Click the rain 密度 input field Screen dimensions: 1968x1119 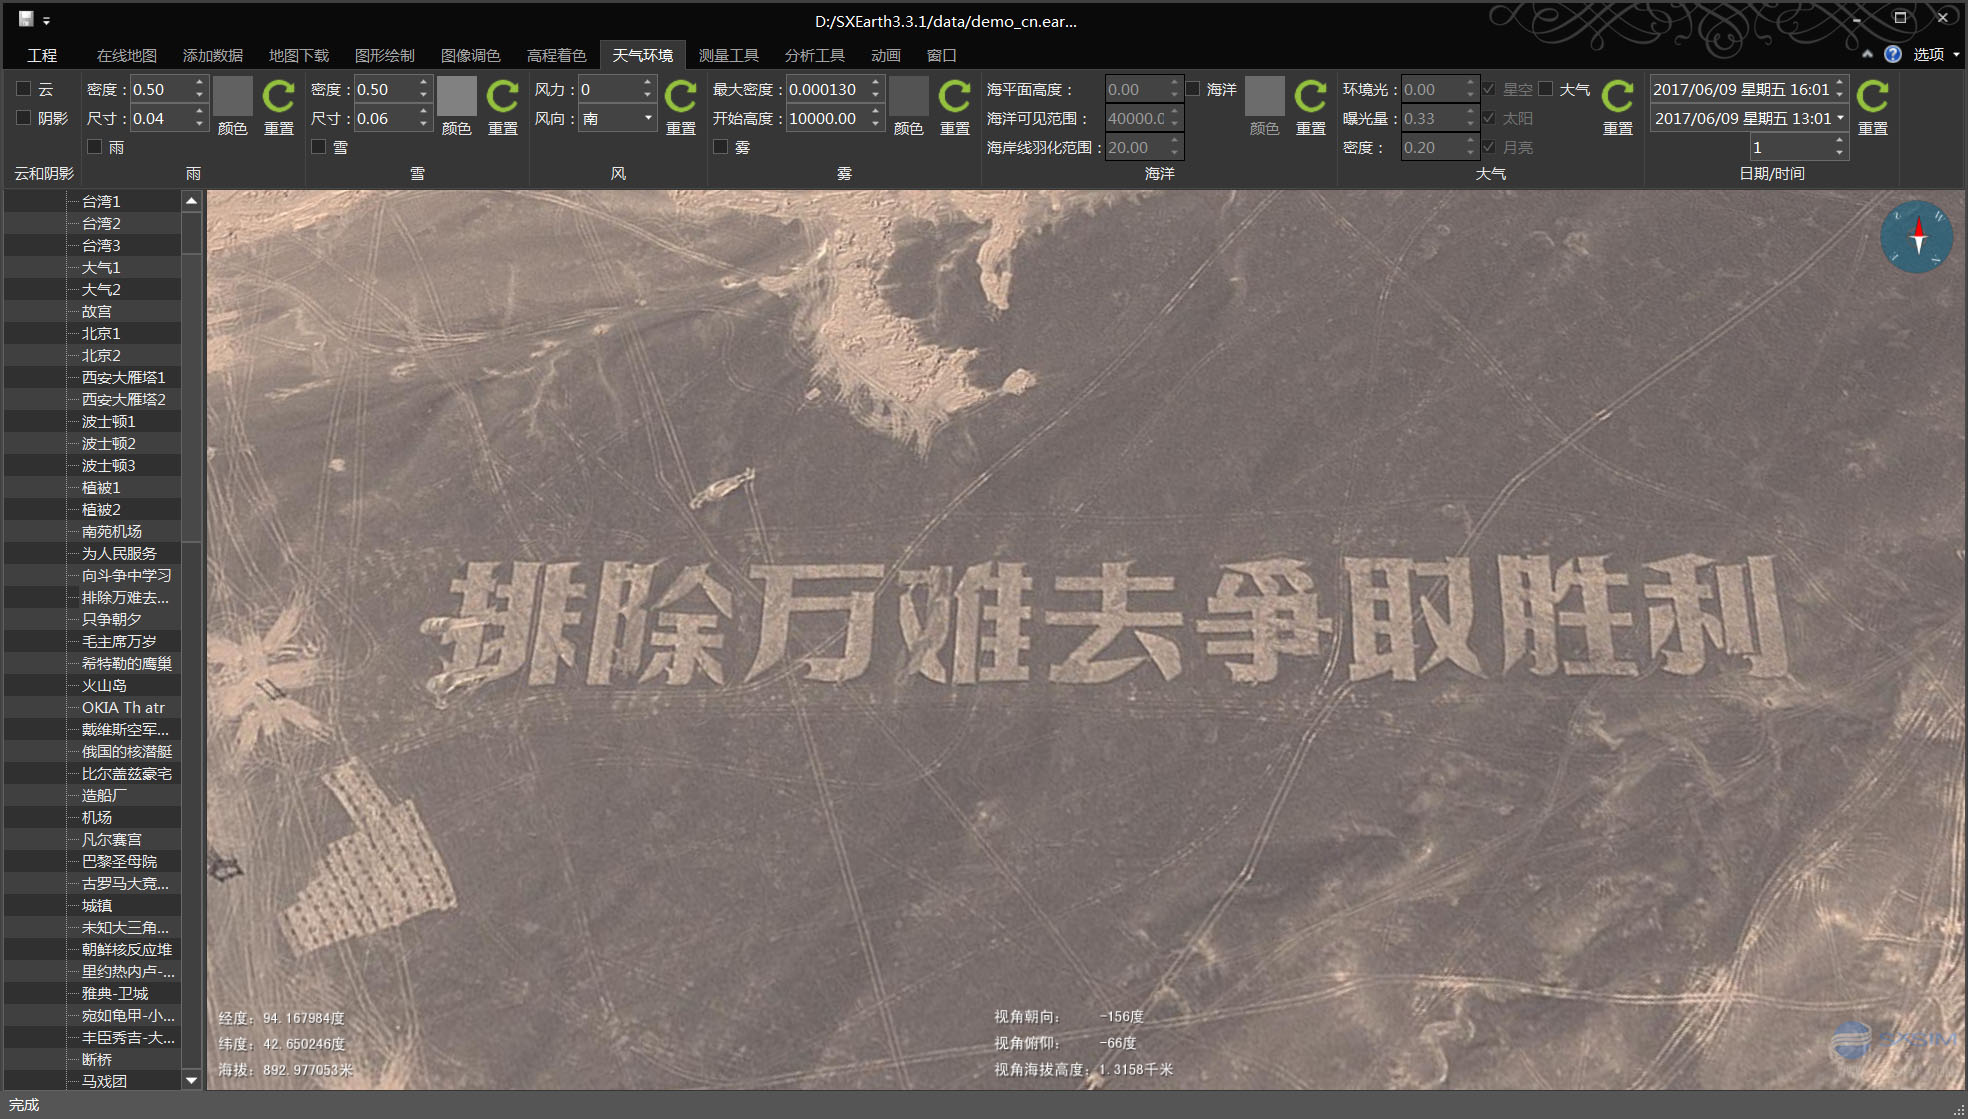point(160,89)
